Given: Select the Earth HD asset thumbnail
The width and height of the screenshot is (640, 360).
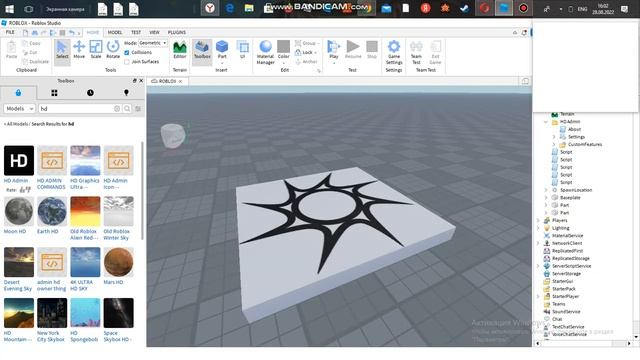Looking at the screenshot, I should coord(52,211).
